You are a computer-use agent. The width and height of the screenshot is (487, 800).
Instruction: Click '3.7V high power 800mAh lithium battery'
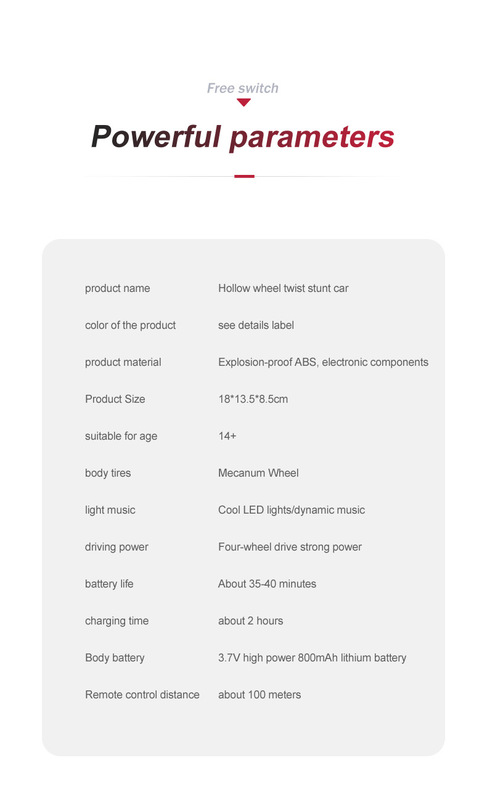pyautogui.click(x=312, y=658)
